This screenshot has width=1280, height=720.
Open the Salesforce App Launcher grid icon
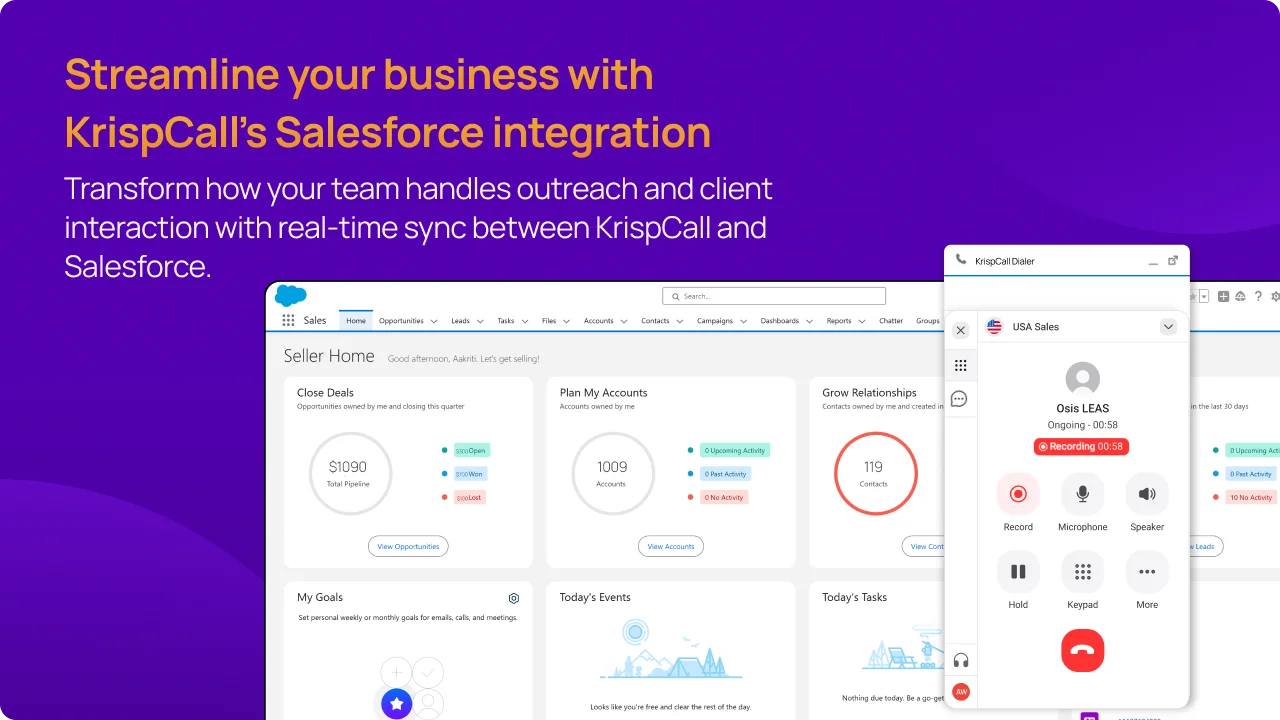[288, 320]
